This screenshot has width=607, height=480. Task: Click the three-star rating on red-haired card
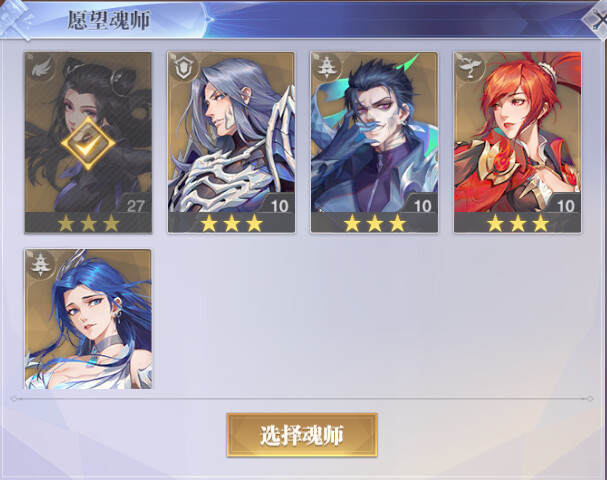pyautogui.click(x=518, y=223)
